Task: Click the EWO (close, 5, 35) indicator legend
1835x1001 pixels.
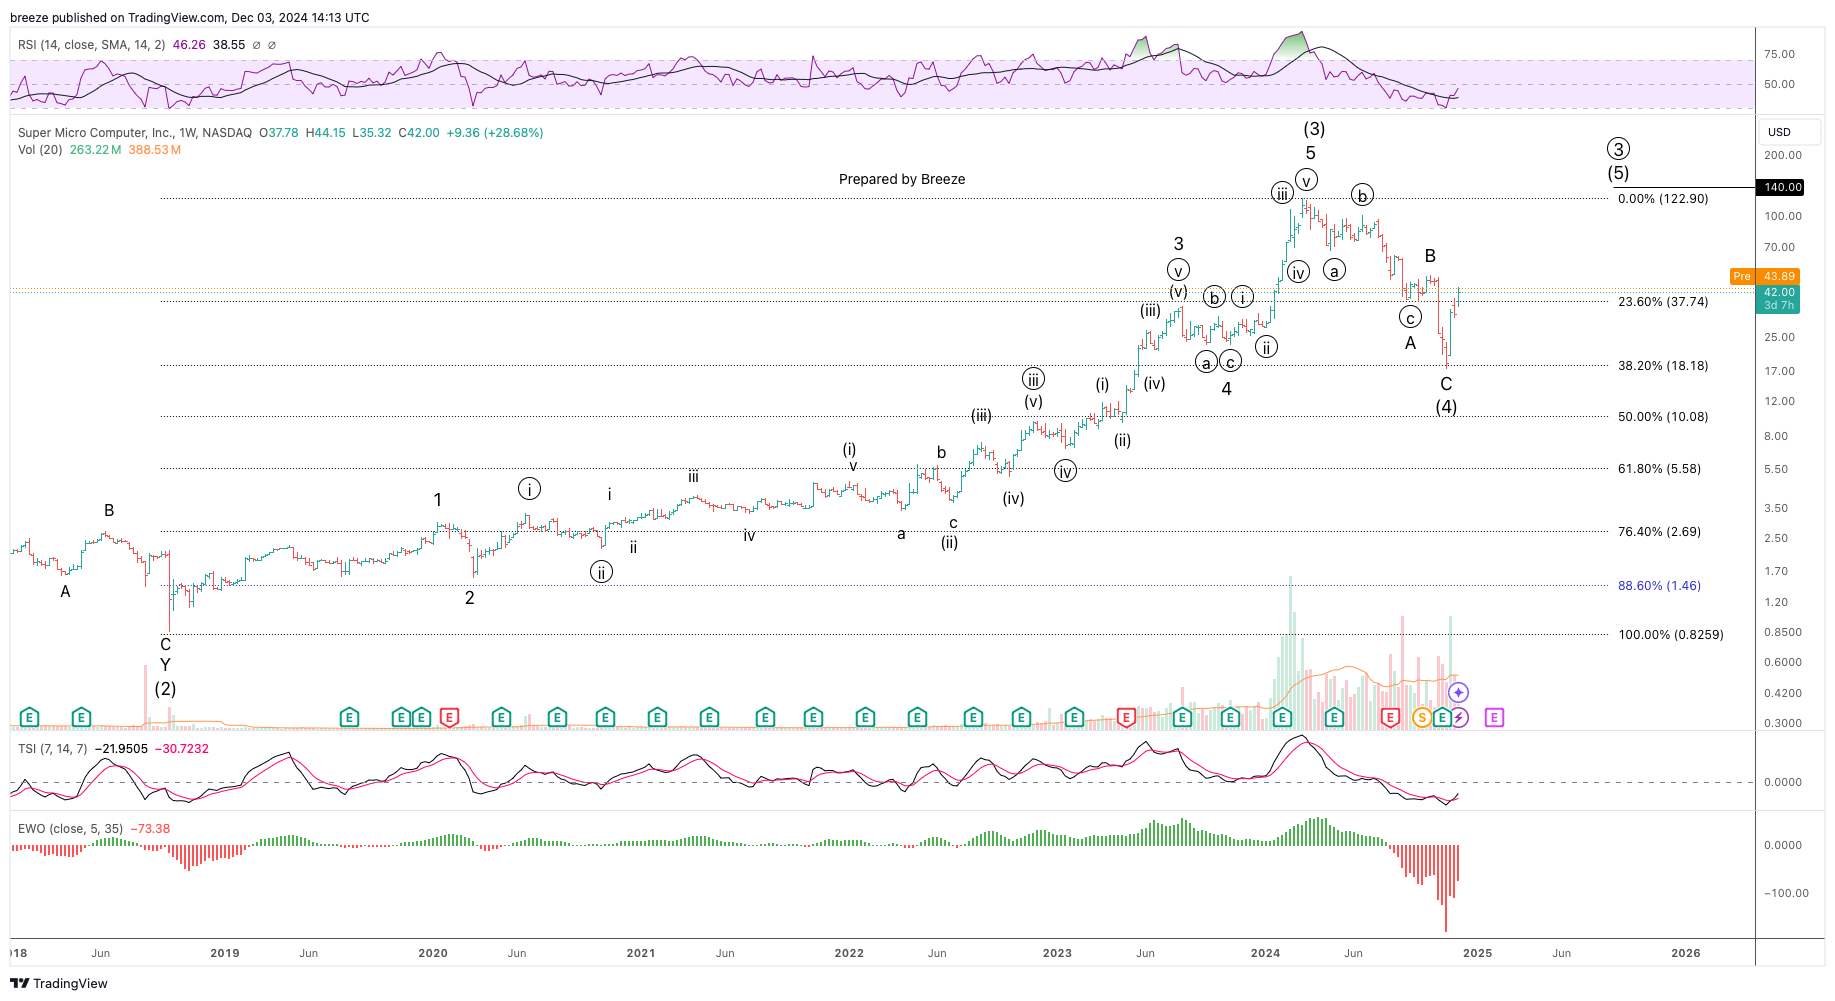Action: (x=70, y=829)
